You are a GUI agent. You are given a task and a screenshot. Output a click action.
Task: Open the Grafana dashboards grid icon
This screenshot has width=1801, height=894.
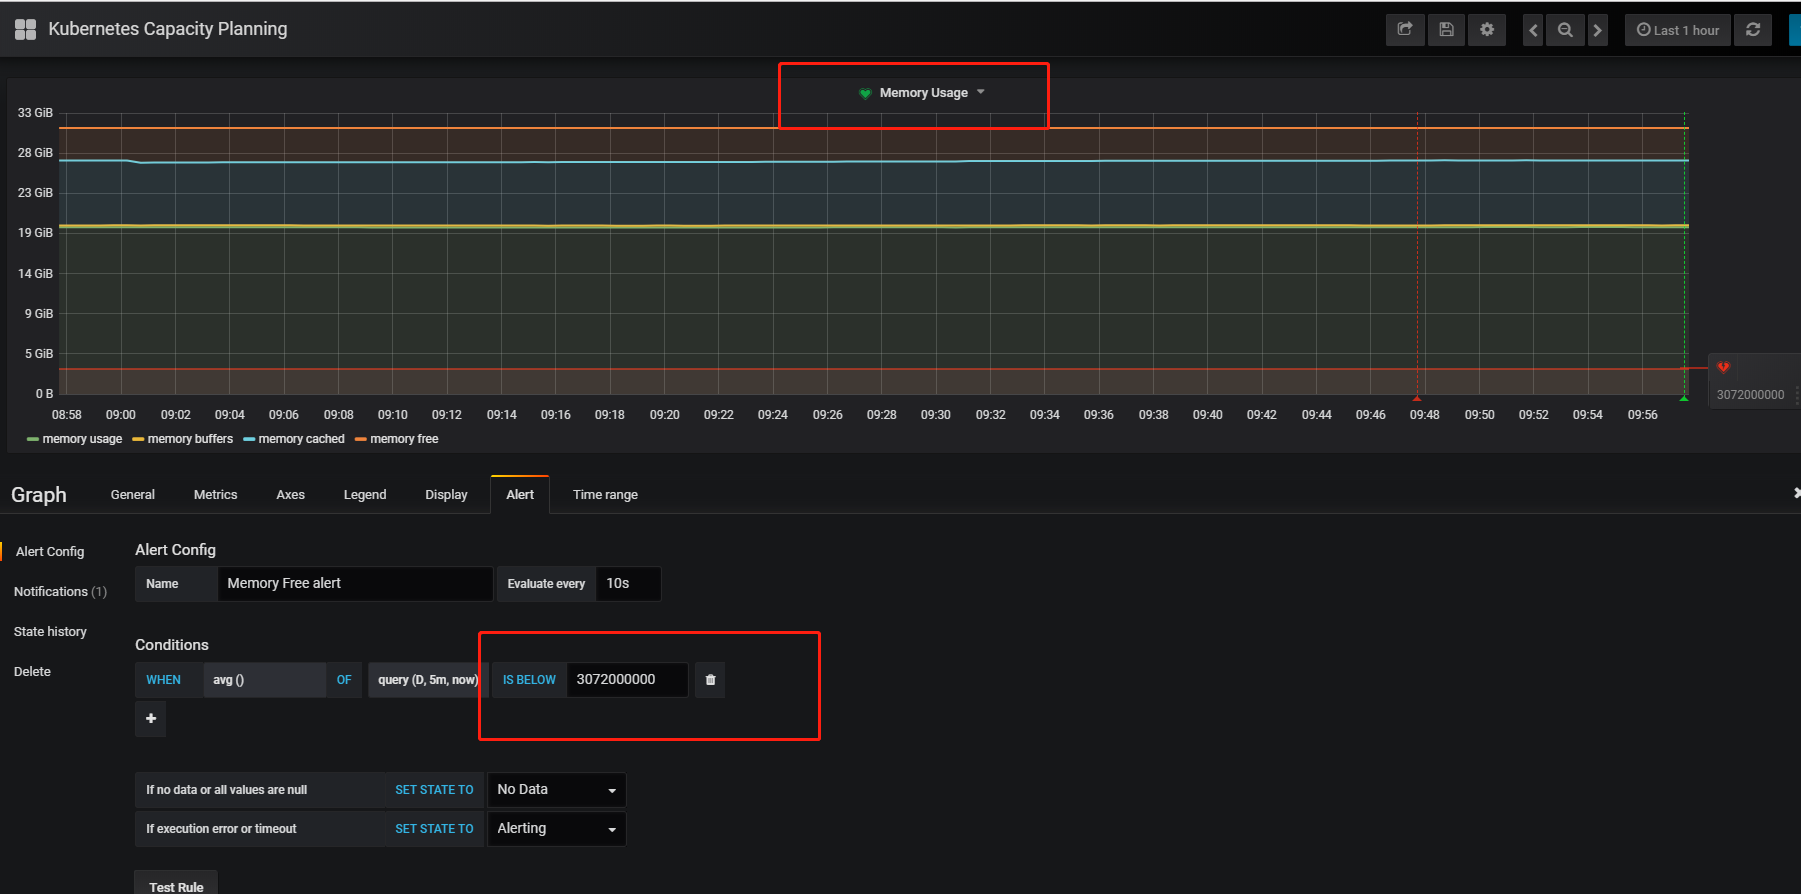tap(25, 29)
